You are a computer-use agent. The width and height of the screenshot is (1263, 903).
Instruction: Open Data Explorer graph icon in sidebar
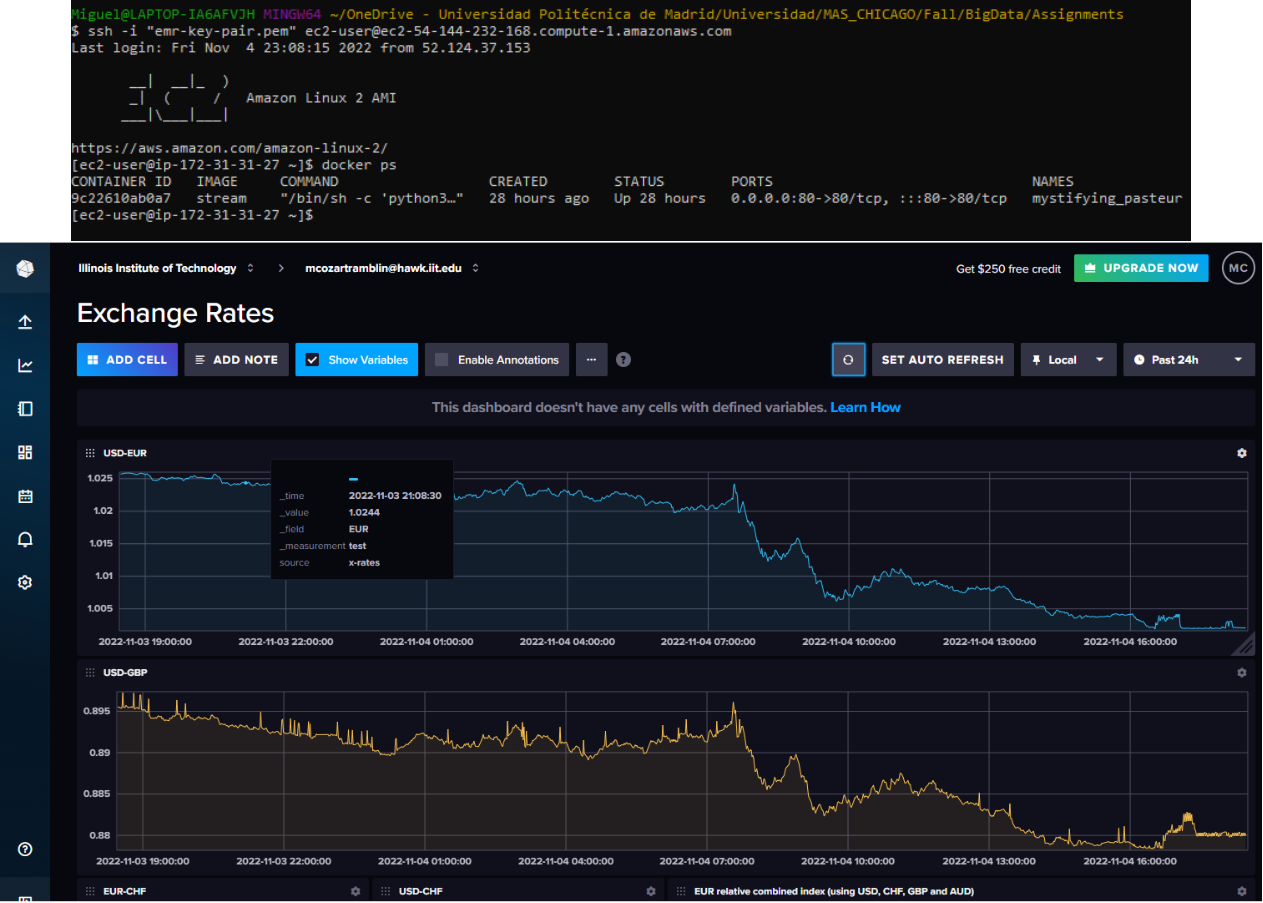tap(25, 365)
